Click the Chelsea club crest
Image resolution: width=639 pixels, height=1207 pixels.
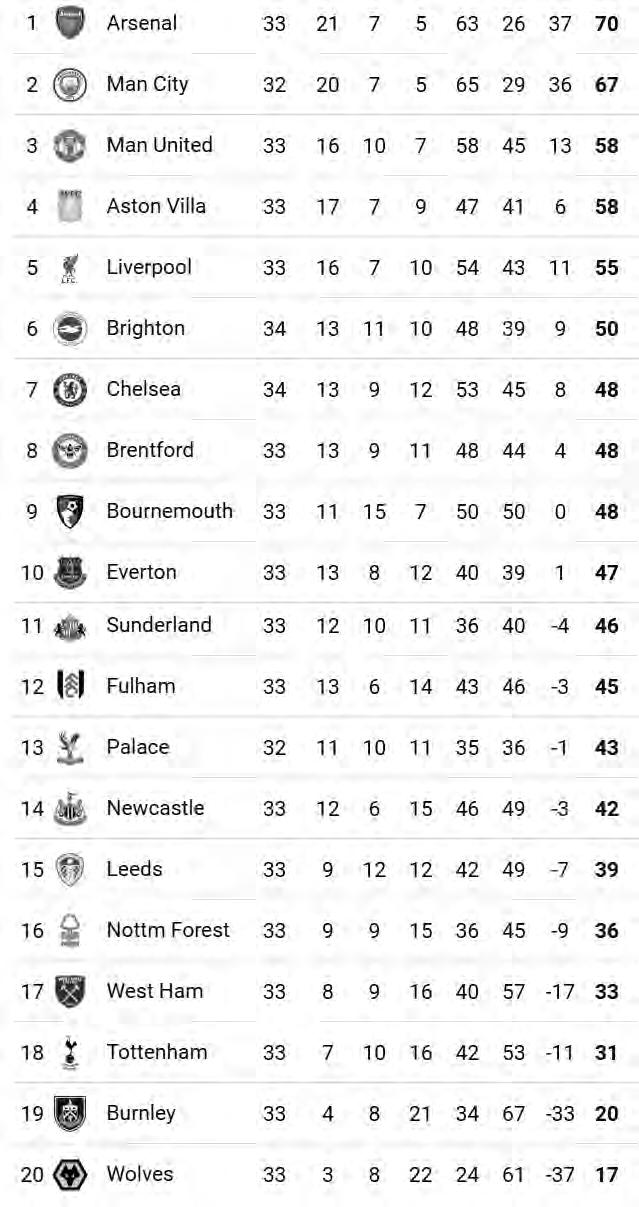coord(70,389)
